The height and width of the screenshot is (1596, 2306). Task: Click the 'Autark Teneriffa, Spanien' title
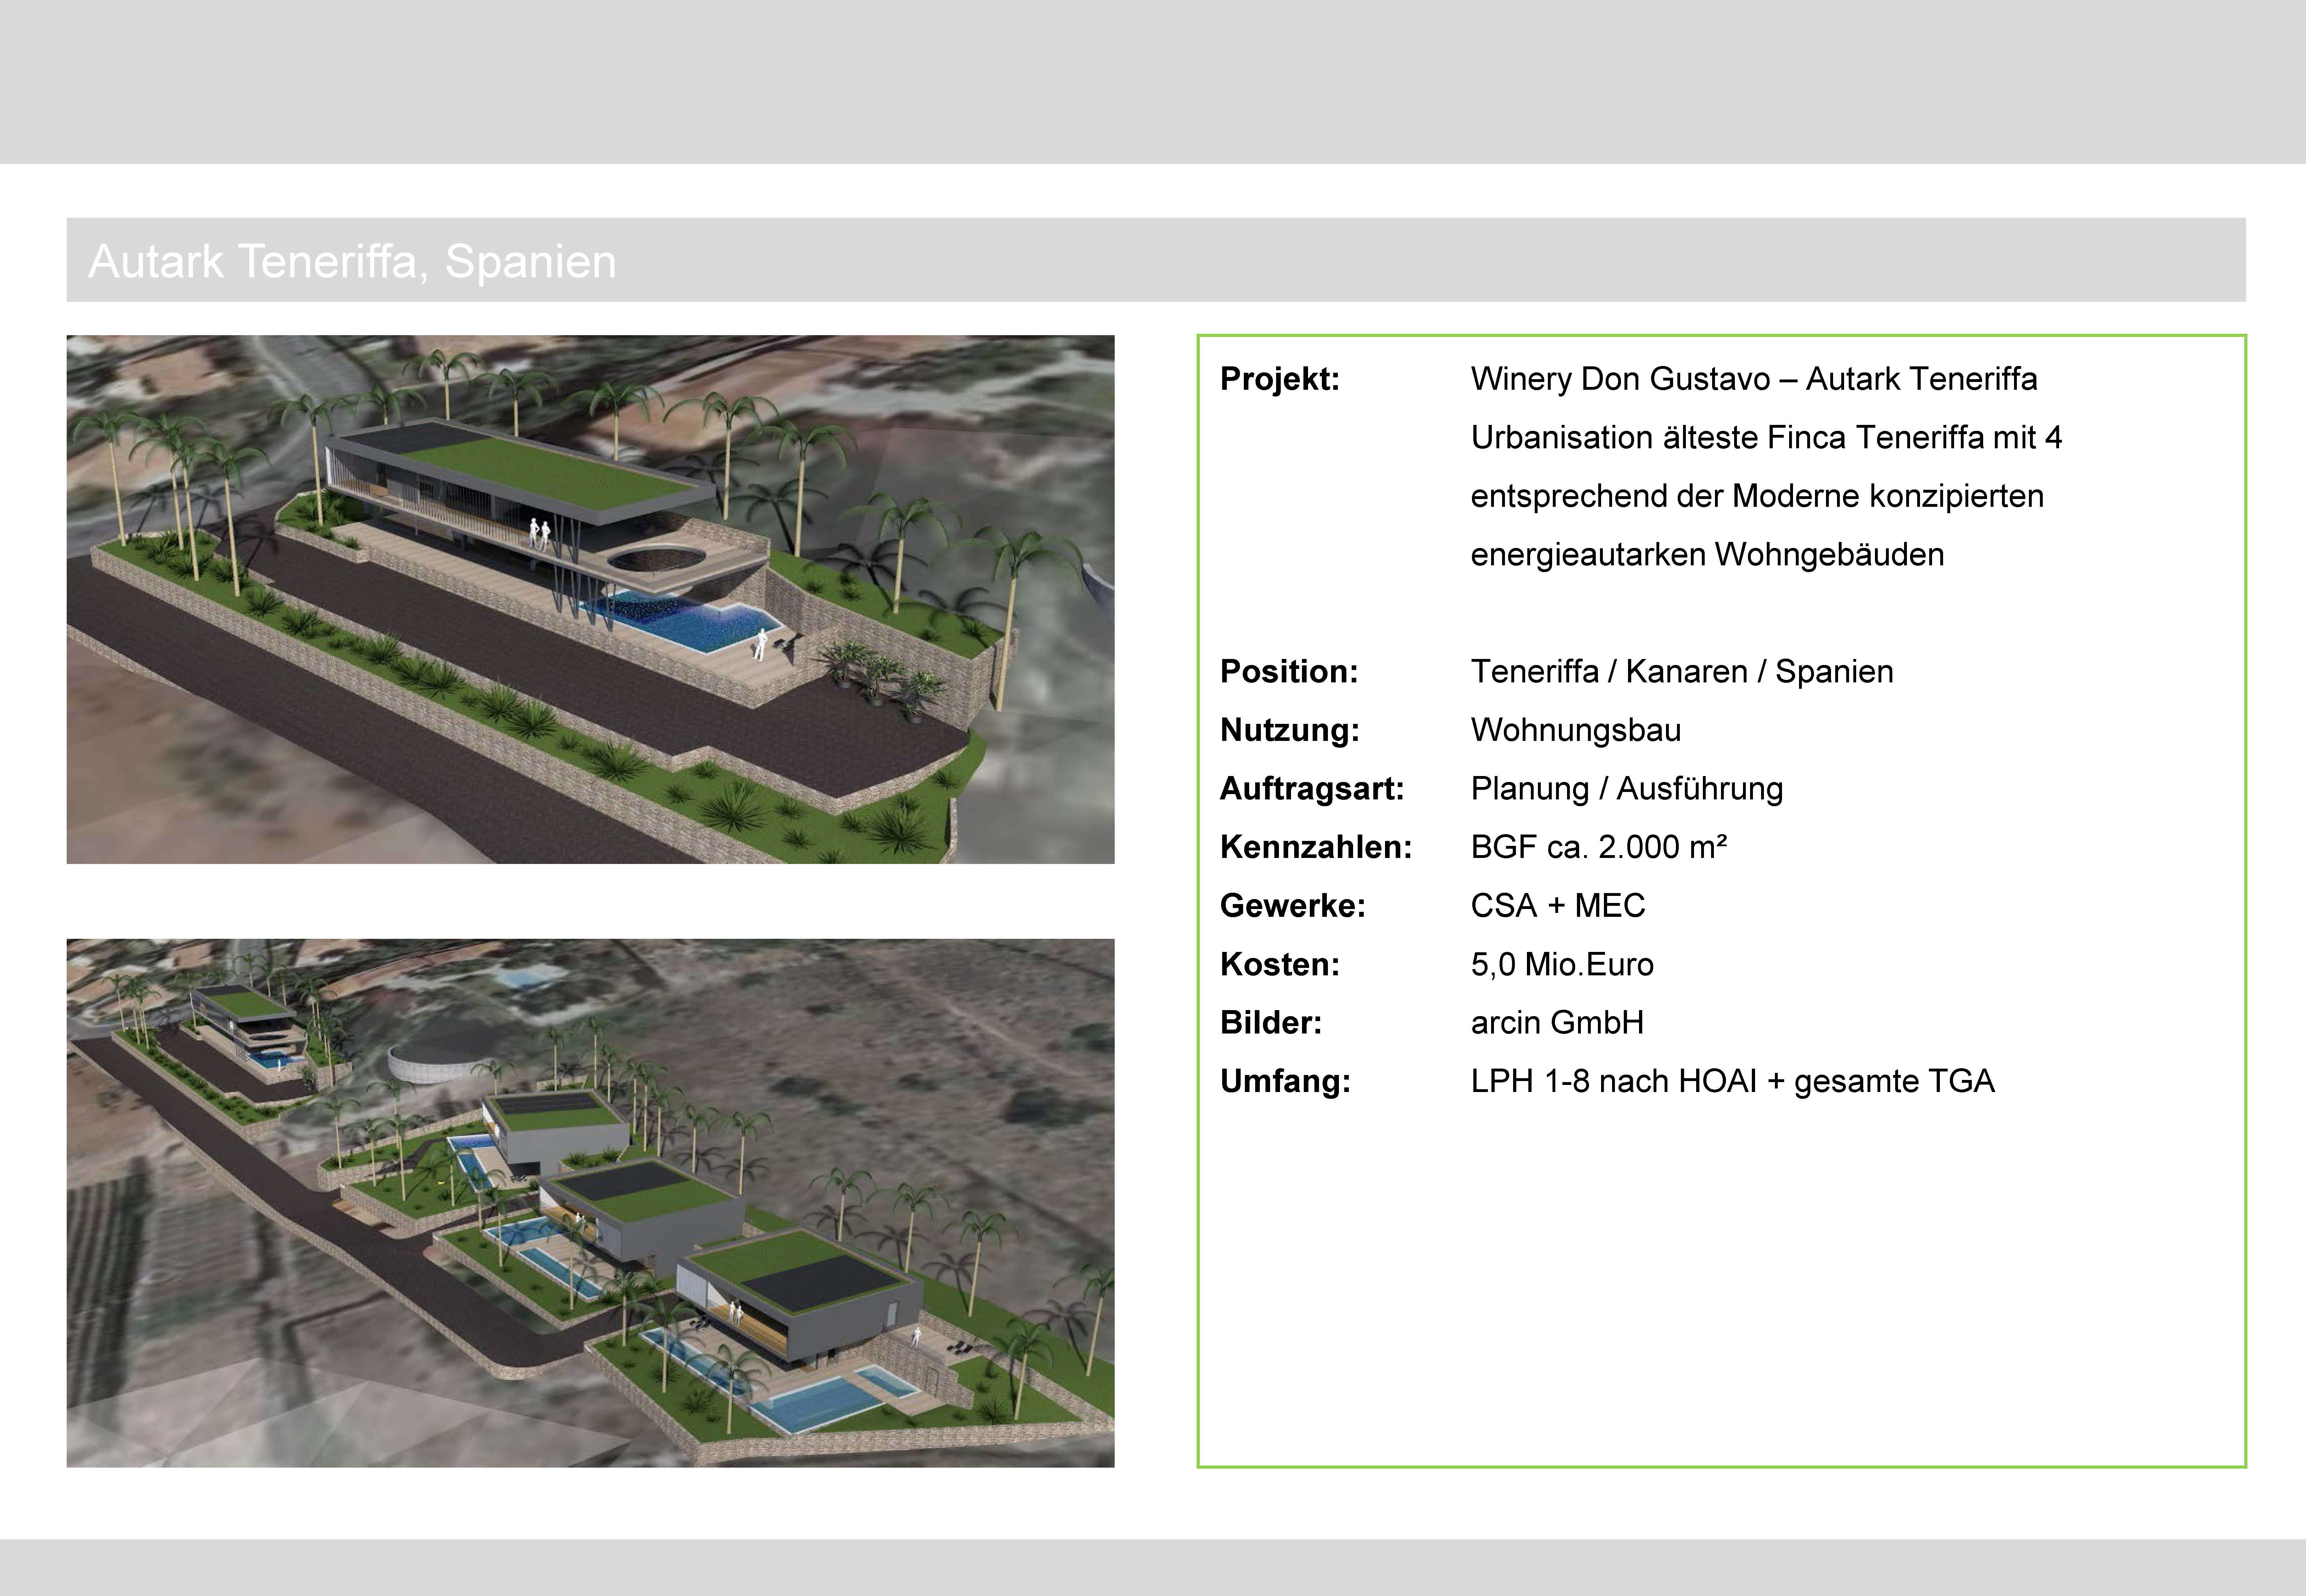click(352, 262)
